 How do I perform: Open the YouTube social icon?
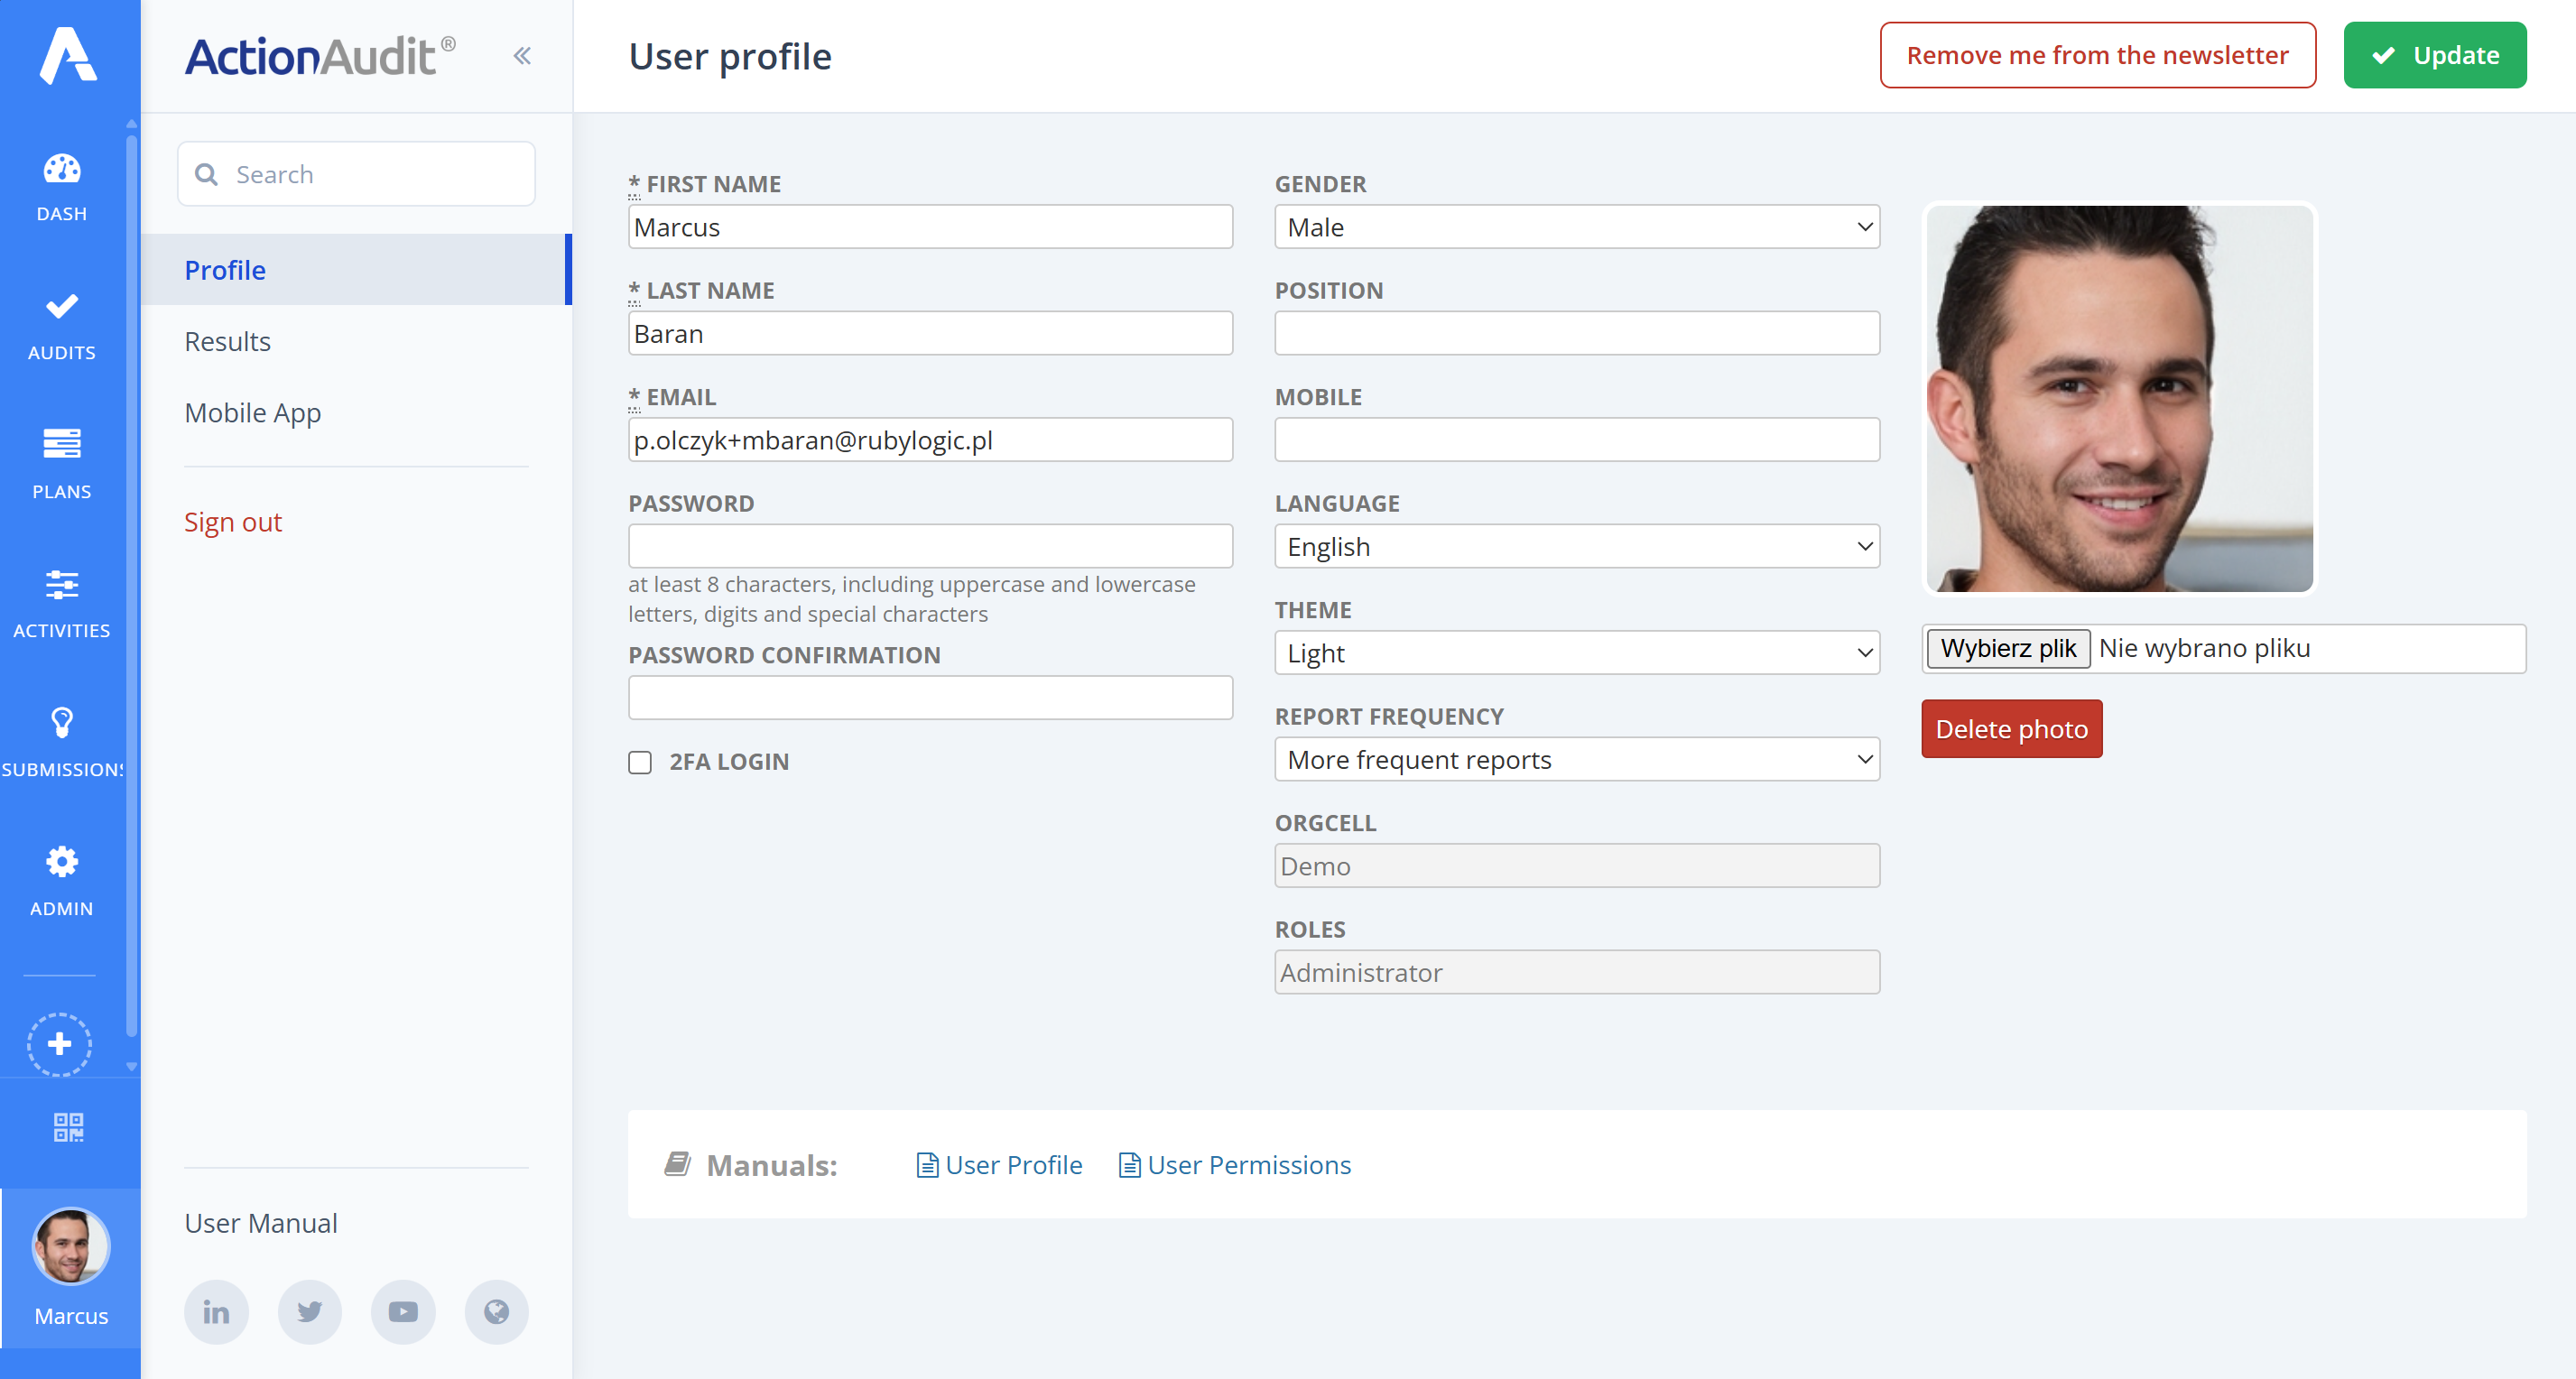tap(403, 1312)
